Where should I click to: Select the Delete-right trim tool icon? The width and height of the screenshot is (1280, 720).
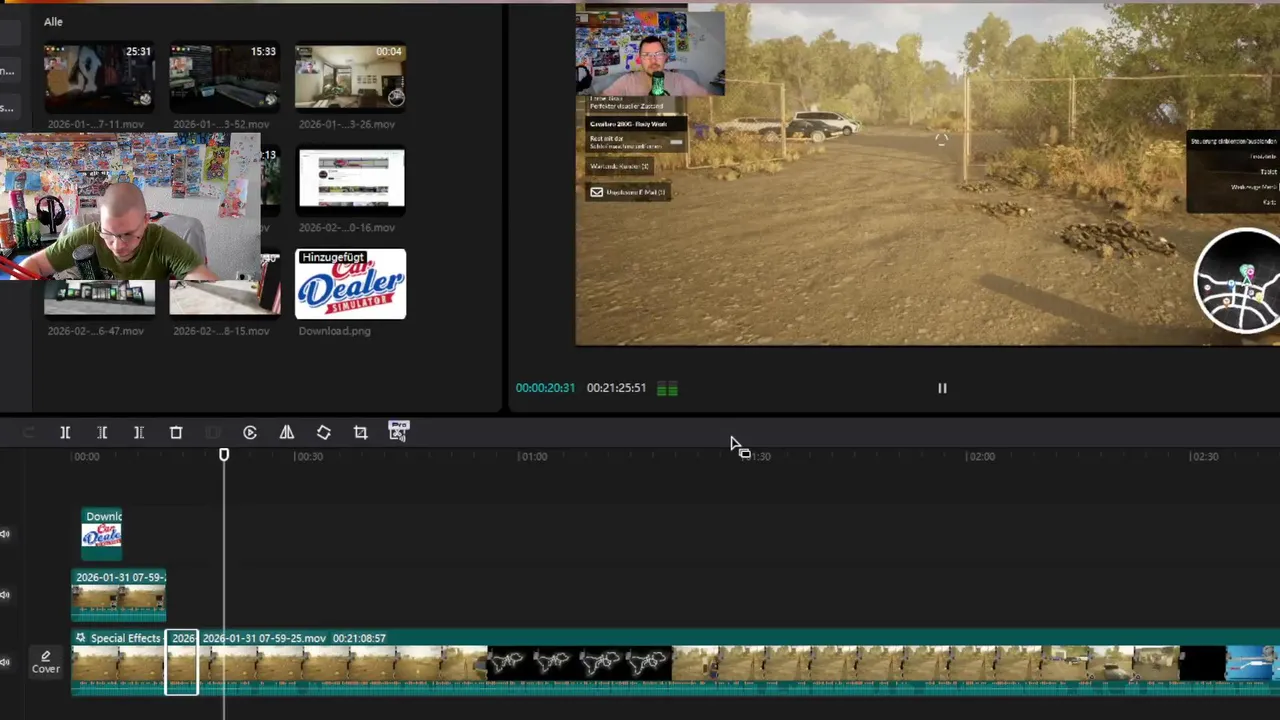[139, 432]
